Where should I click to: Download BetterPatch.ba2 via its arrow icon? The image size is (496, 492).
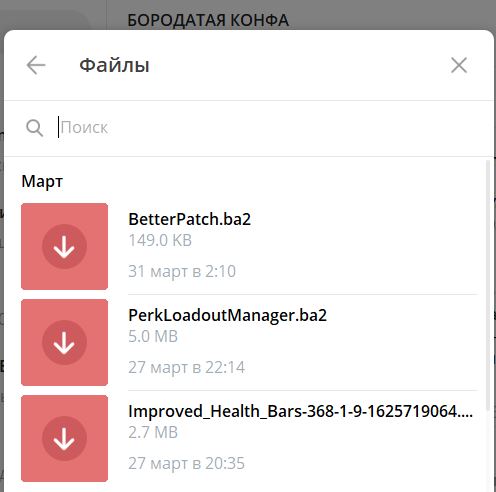click(64, 246)
